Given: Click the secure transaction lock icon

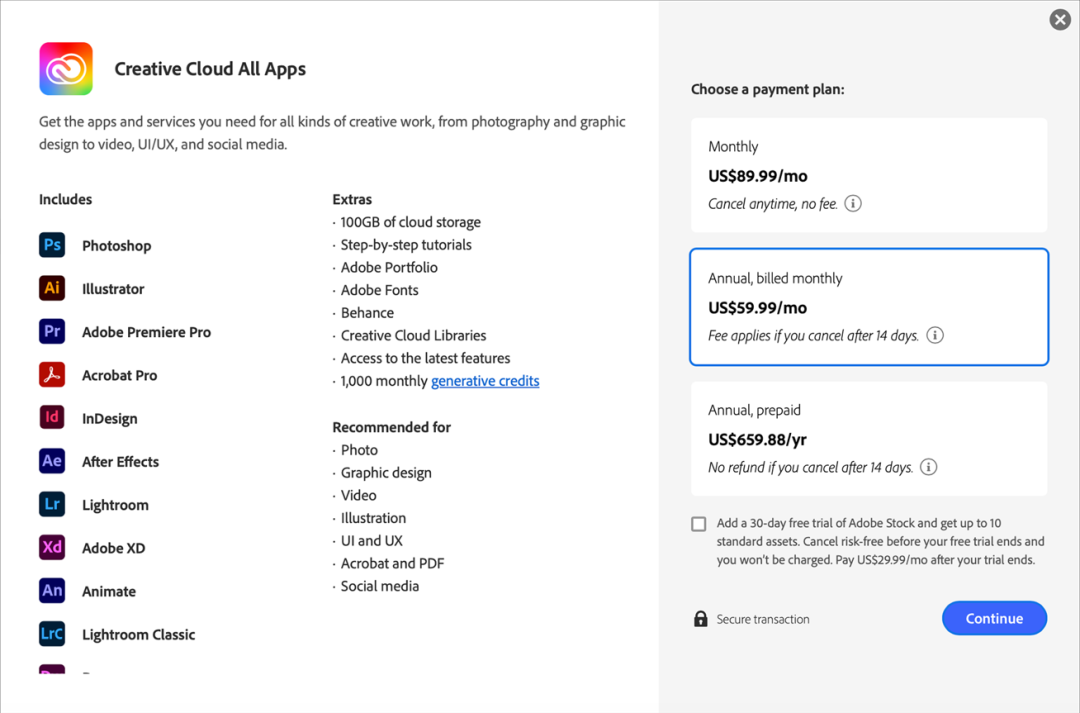Looking at the screenshot, I should pos(698,618).
